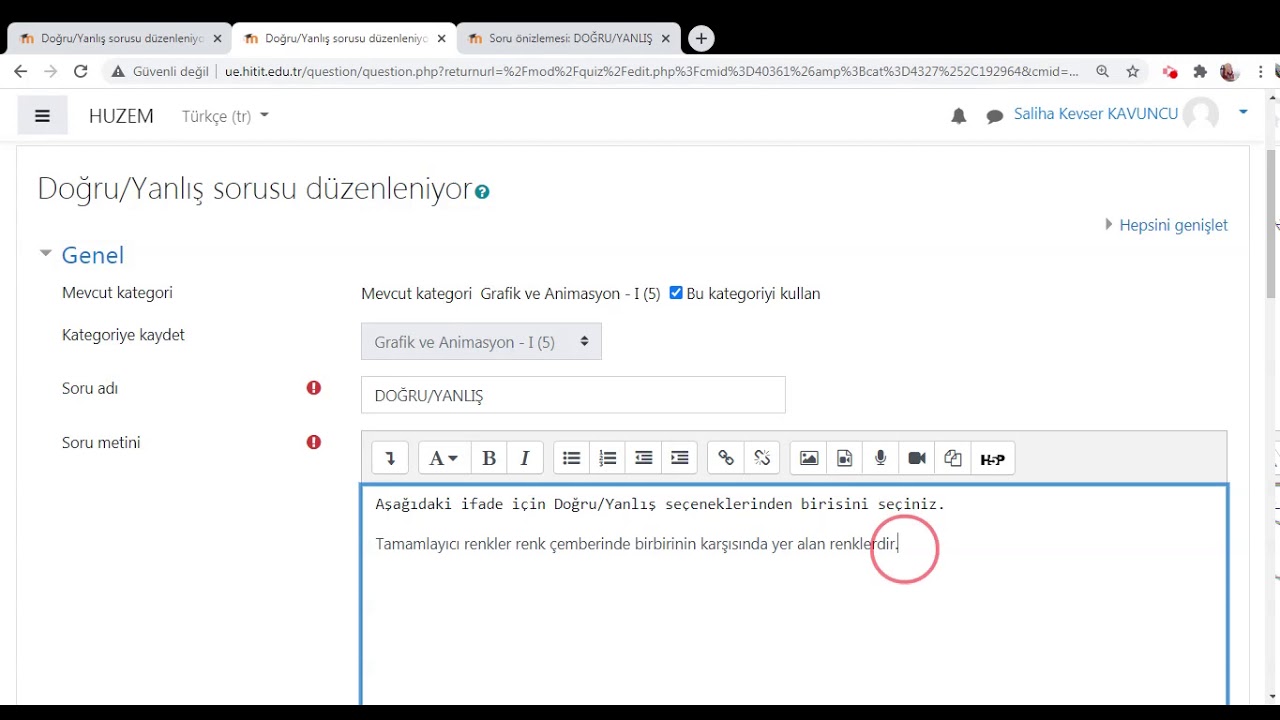Image resolution: width=1280 pixels, height=720 pixels.
Task: Open the paragraph styles dropdown in editor
Action: pos(443,458)
